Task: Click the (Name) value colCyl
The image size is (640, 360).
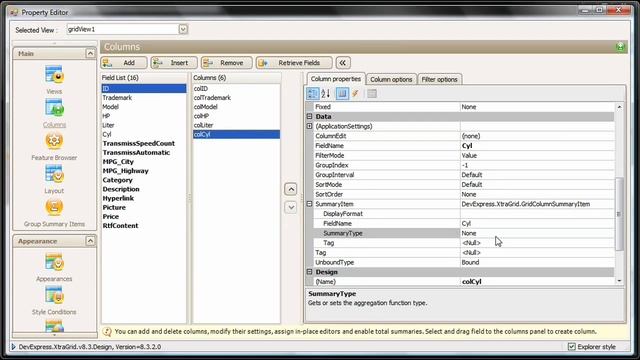Action: 537,282
